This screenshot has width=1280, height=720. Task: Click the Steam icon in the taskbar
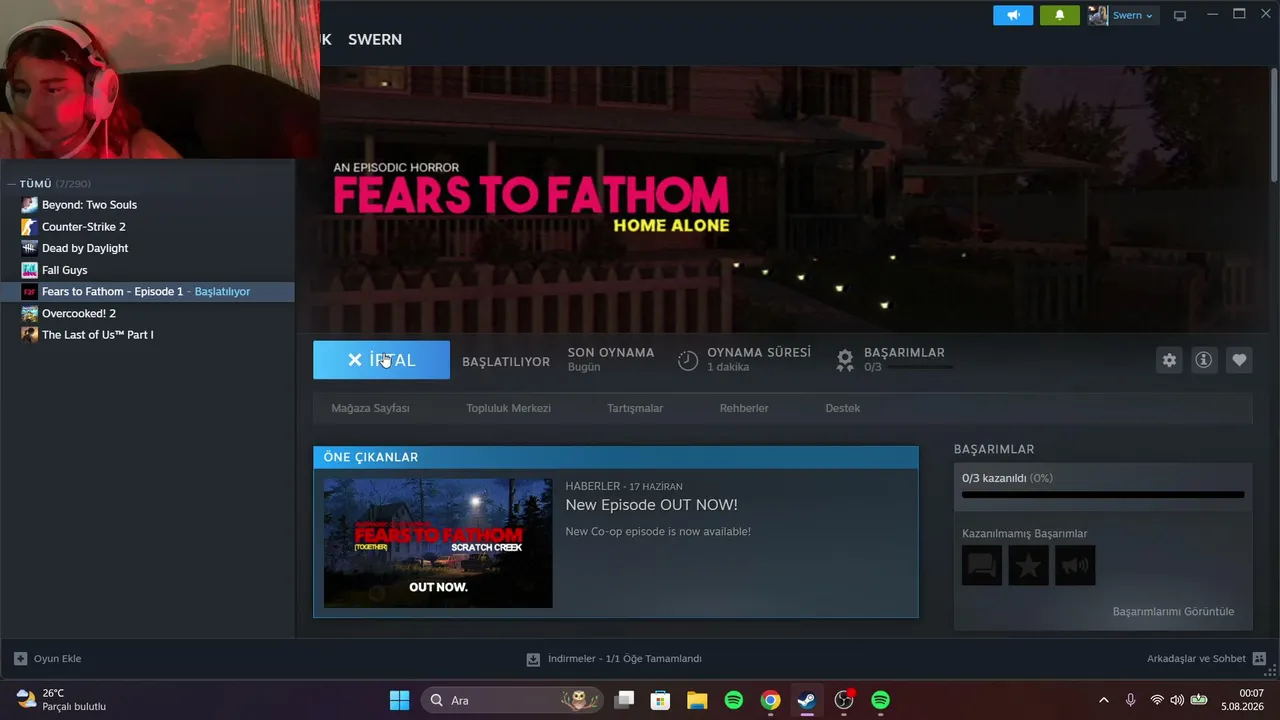807,700
